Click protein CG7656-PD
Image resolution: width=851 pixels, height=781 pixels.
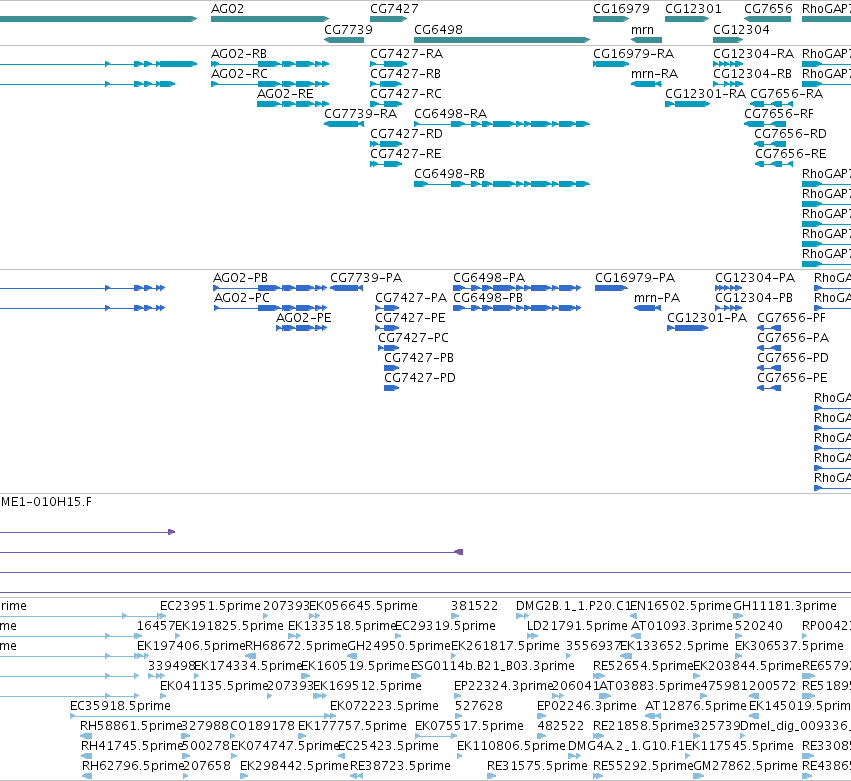pos(769,368)
